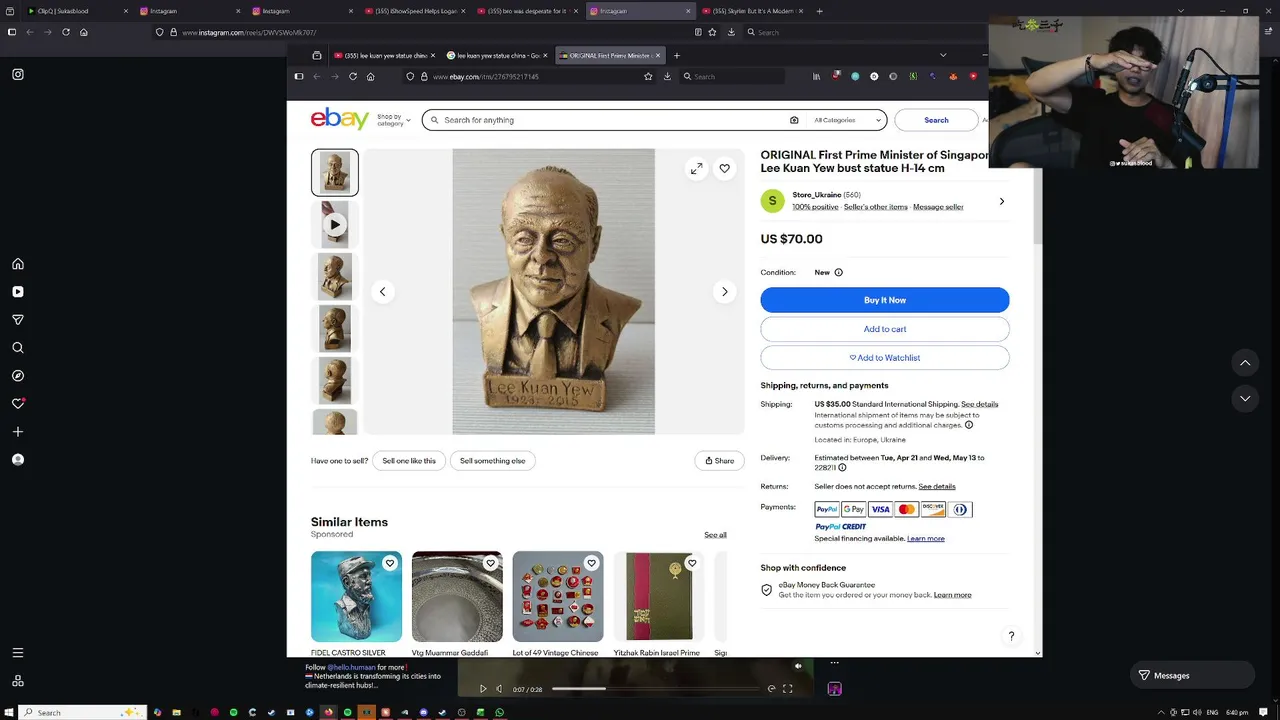Screen dimensions: 1280x720
Task: Click the Create plus icon in sidebar
Action: (x=18, y=432)
